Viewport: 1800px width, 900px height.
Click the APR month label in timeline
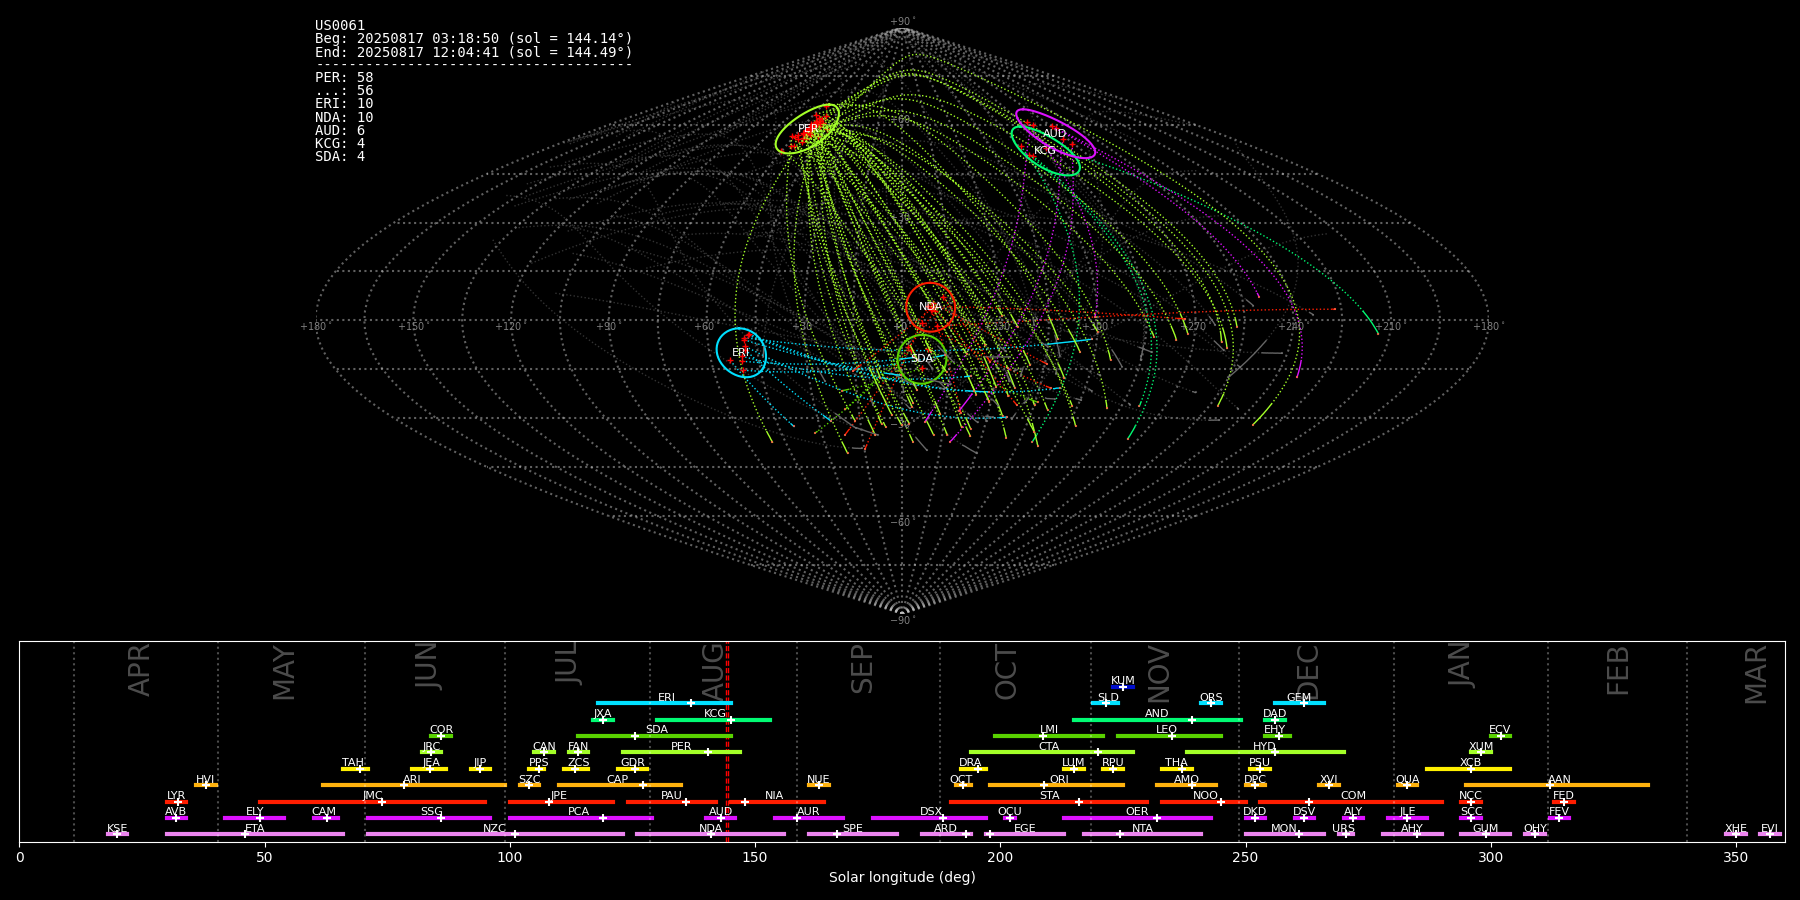coord(140,670)
